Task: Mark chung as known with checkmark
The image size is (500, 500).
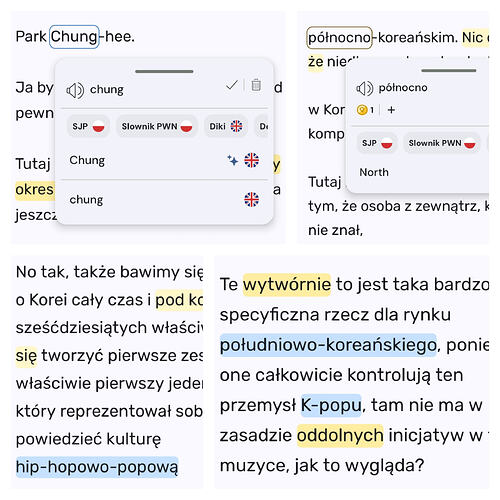Action: [232, 85]
